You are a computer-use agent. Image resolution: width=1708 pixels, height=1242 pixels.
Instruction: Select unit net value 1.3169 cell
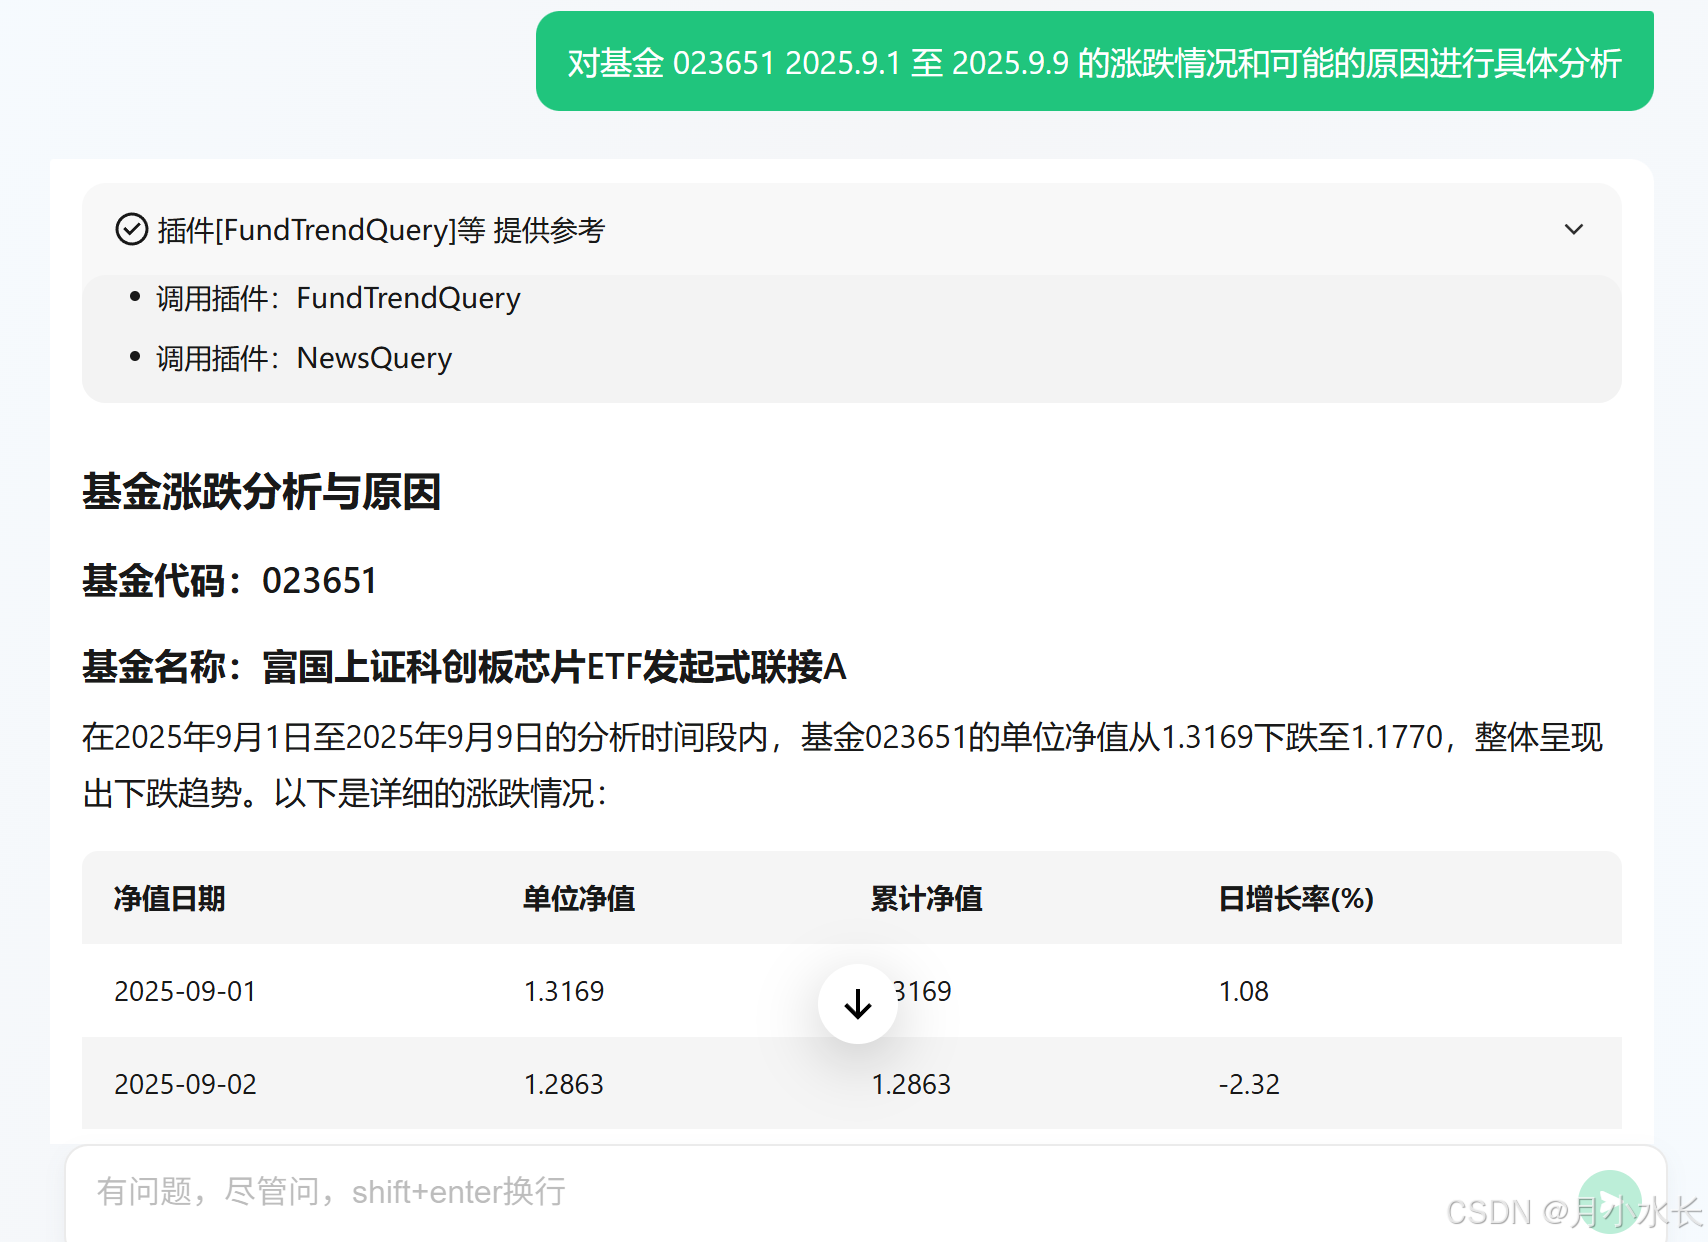click(x=564, y=991)
